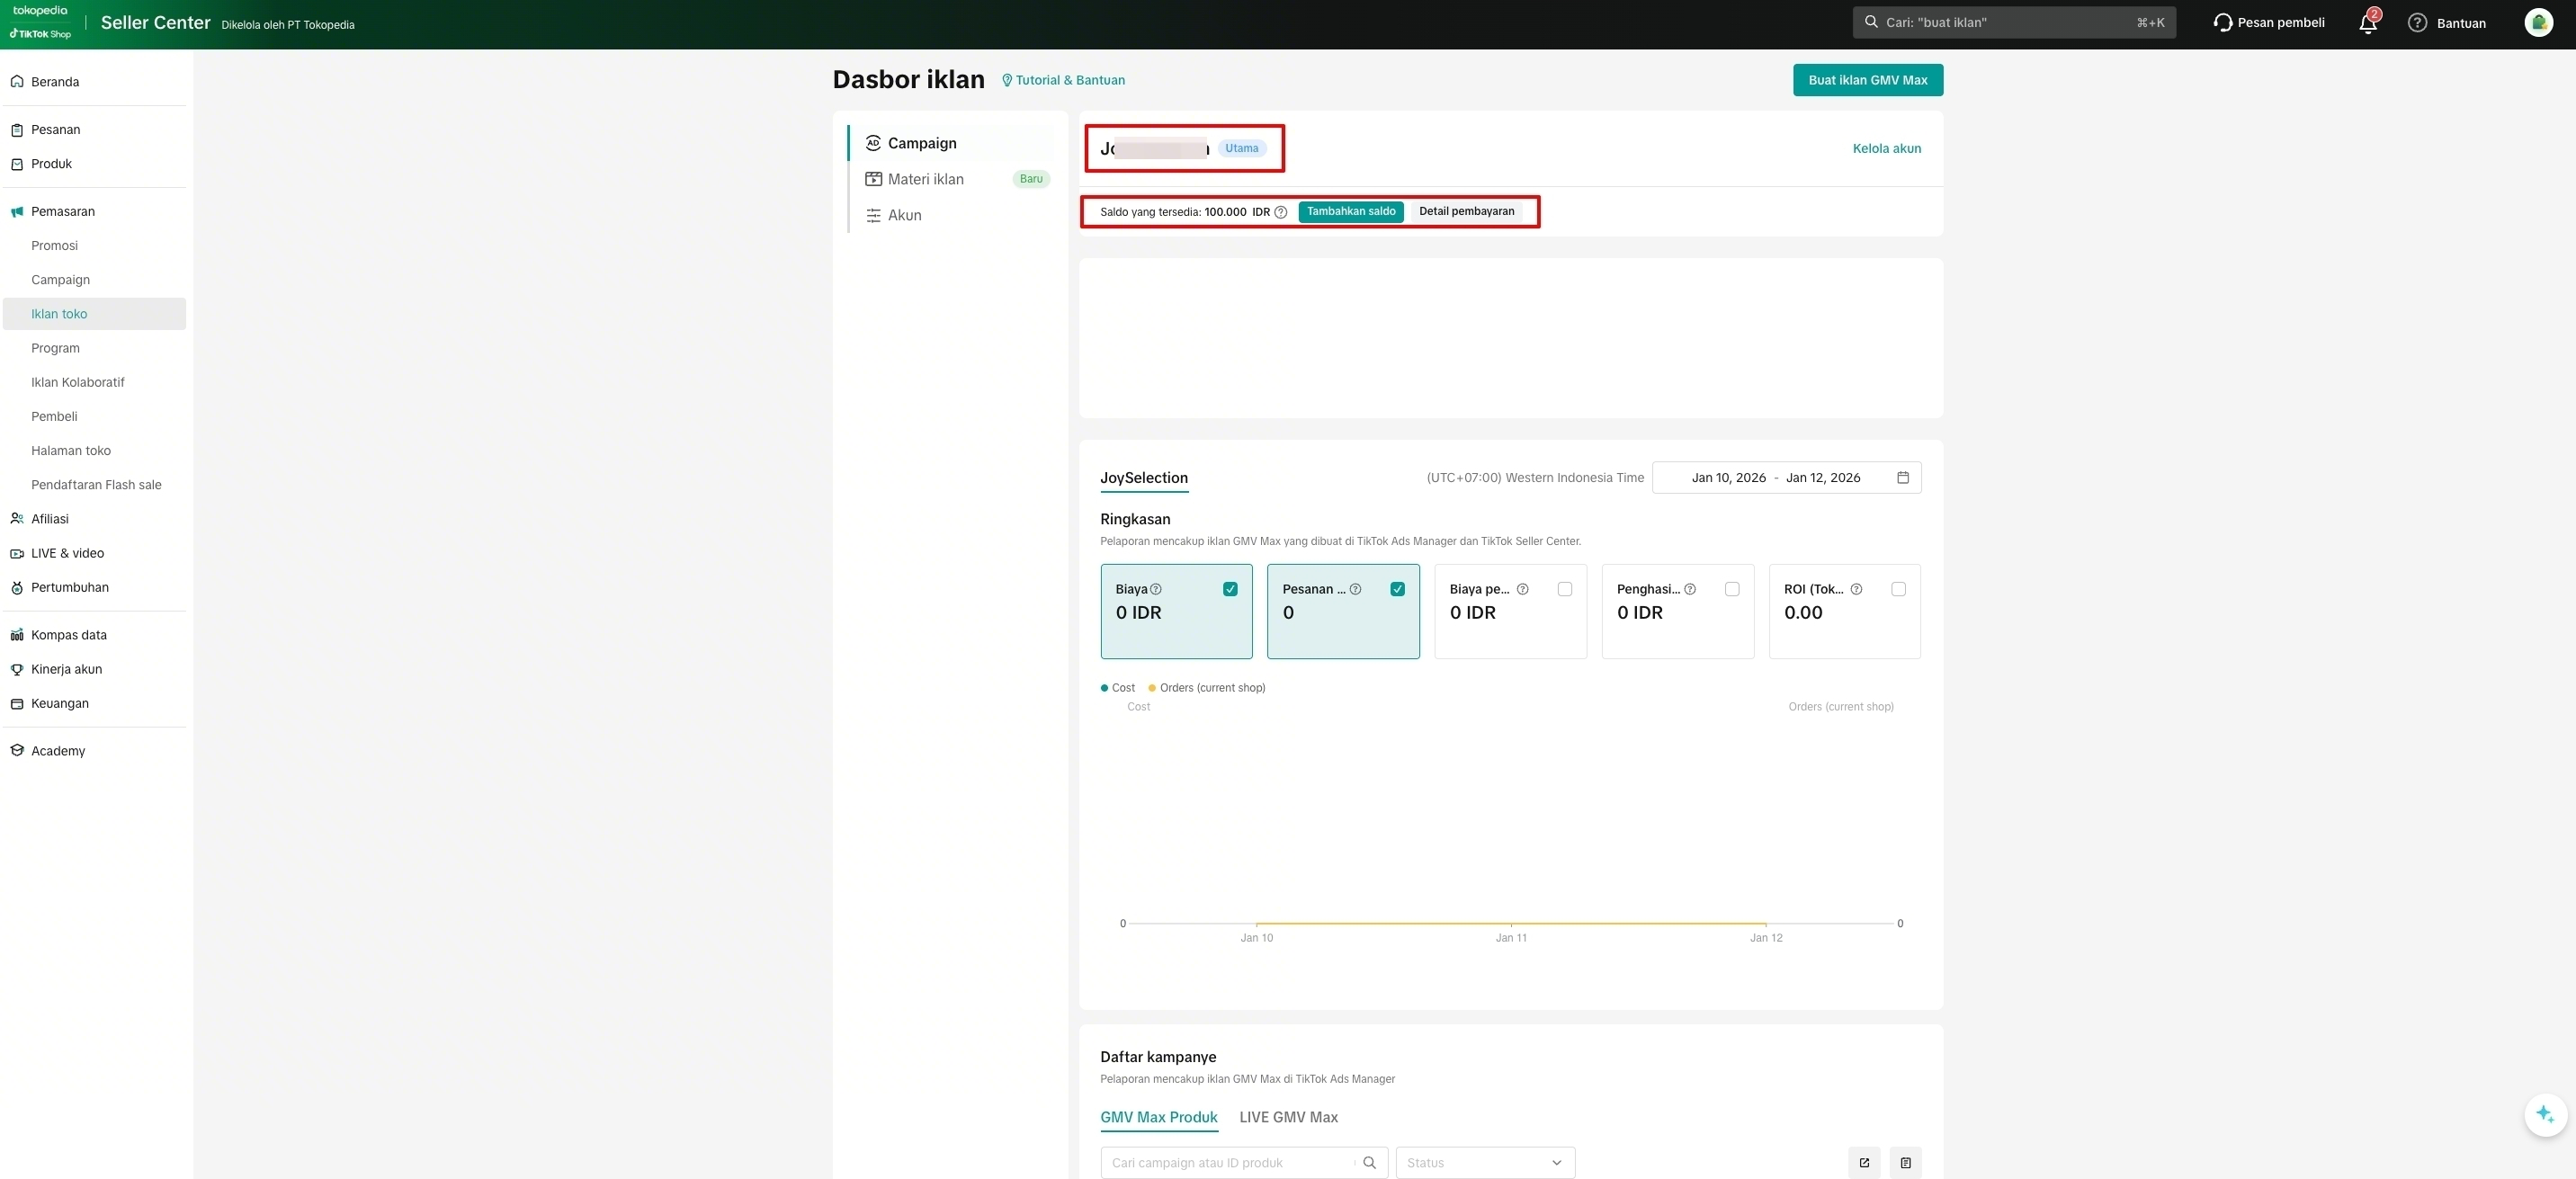This screenshot has height=1179, width=2576.
Task: Open the Keuangan section
Action: coord(61,703)
